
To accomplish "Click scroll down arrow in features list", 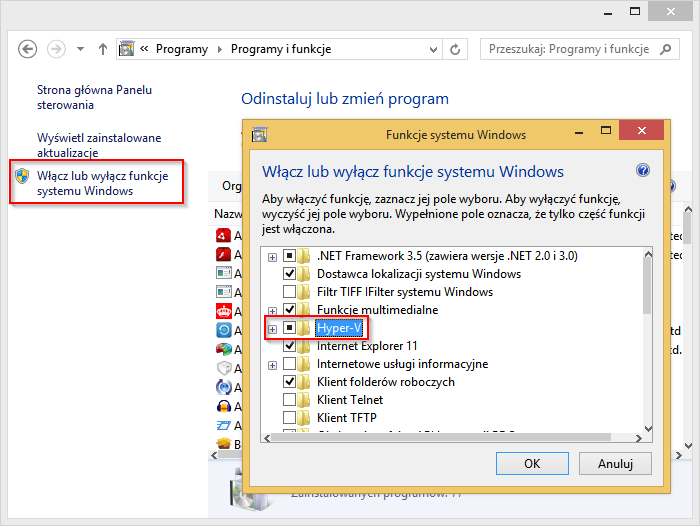I will [x=648, y=428].
